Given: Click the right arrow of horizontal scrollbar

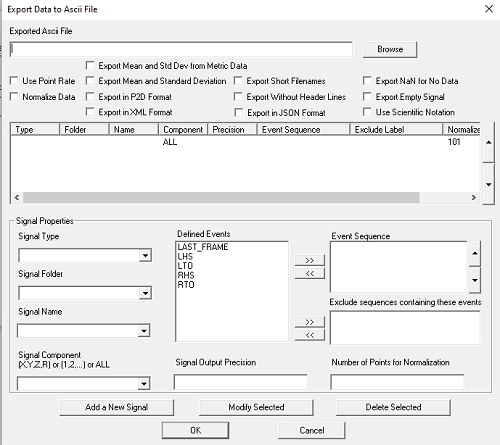Looking at the screenshot, I should (474, 197).
